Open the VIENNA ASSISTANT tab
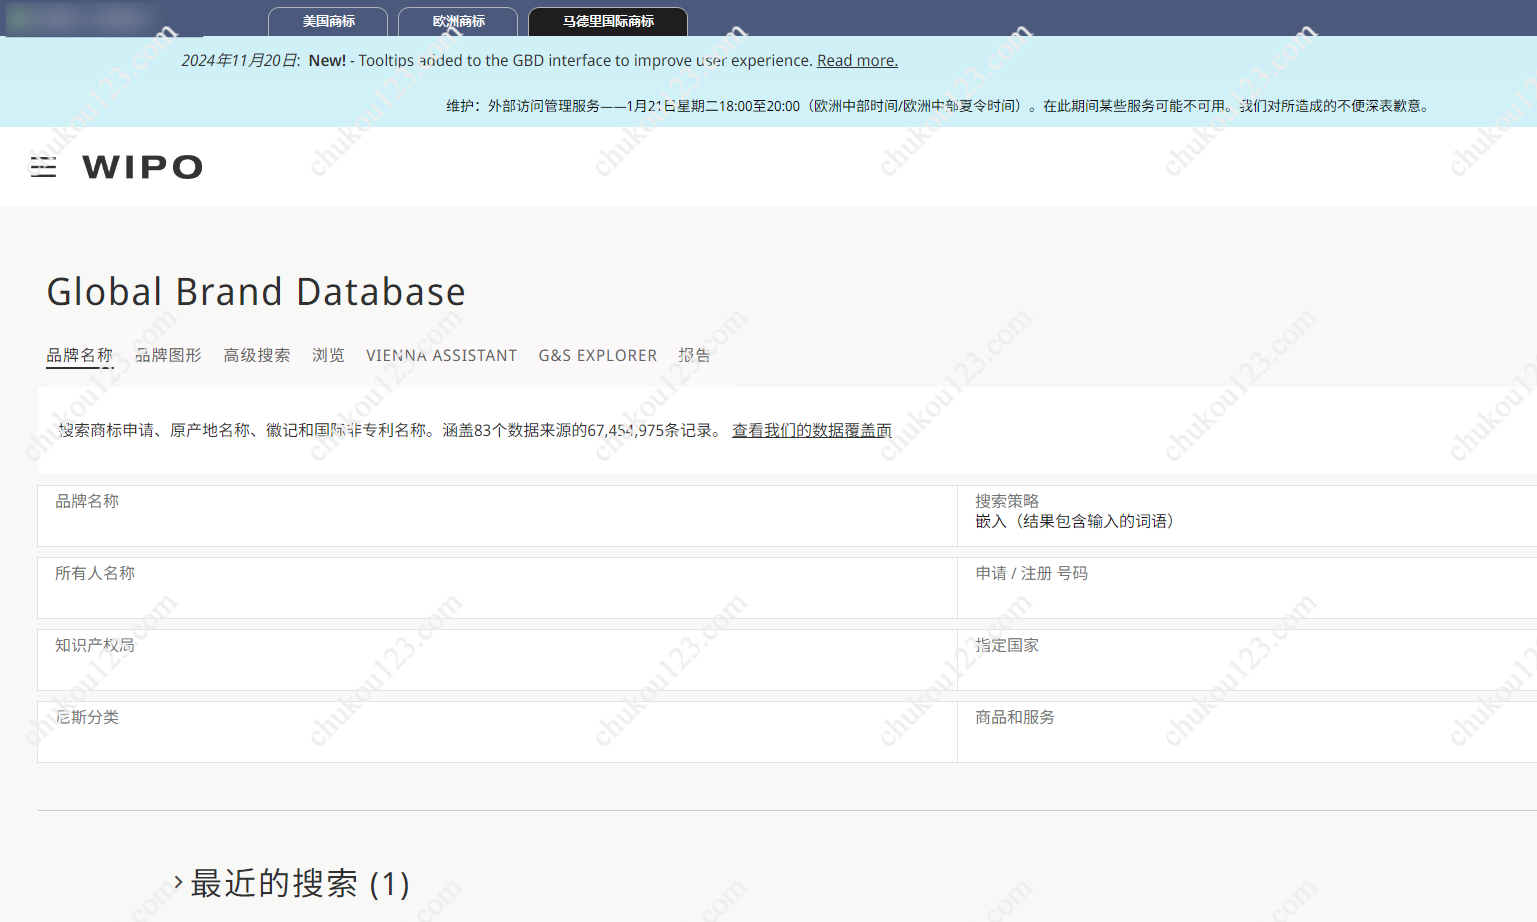 [x=442, y=355]
